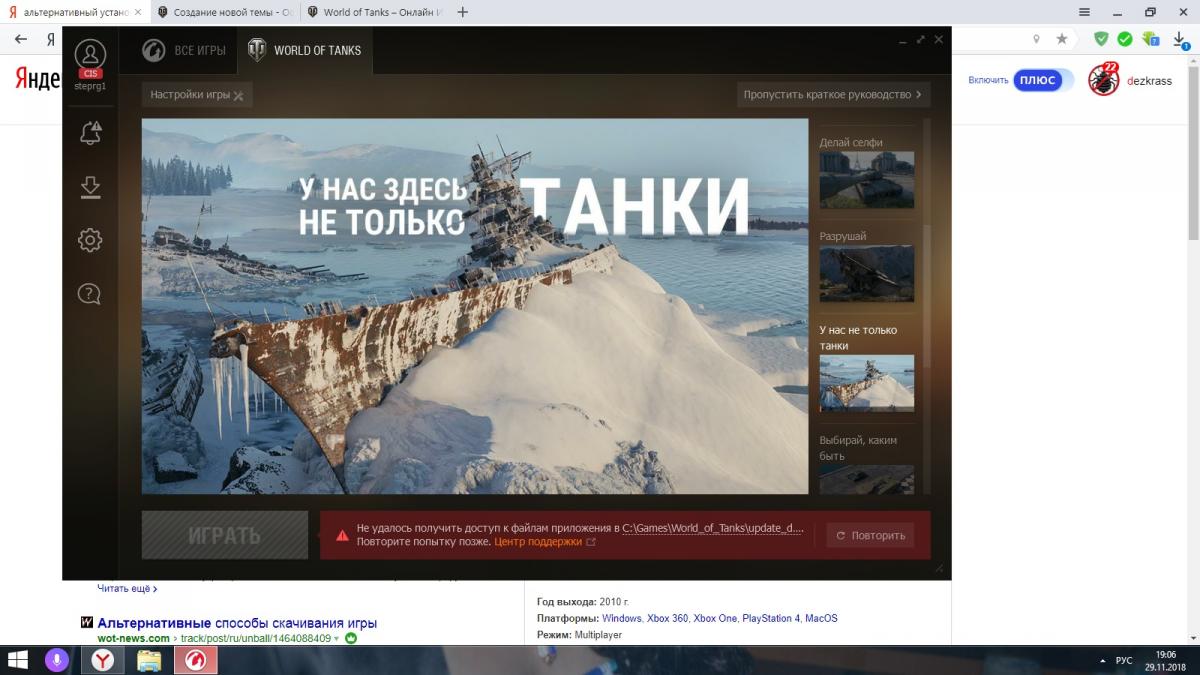Select the WORLD OF TANKS tab
The height and width of the screenshot is (675, 1200).
[x=305, y=50]
